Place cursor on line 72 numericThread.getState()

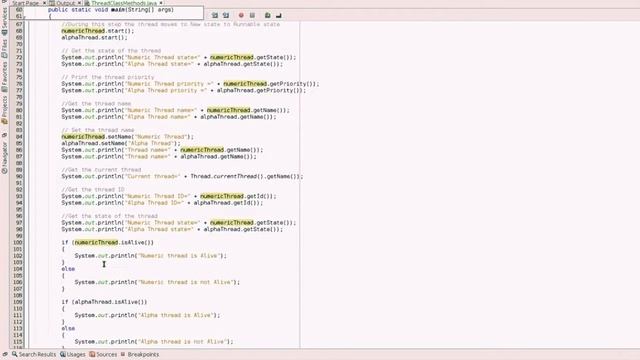click(250, 58)
